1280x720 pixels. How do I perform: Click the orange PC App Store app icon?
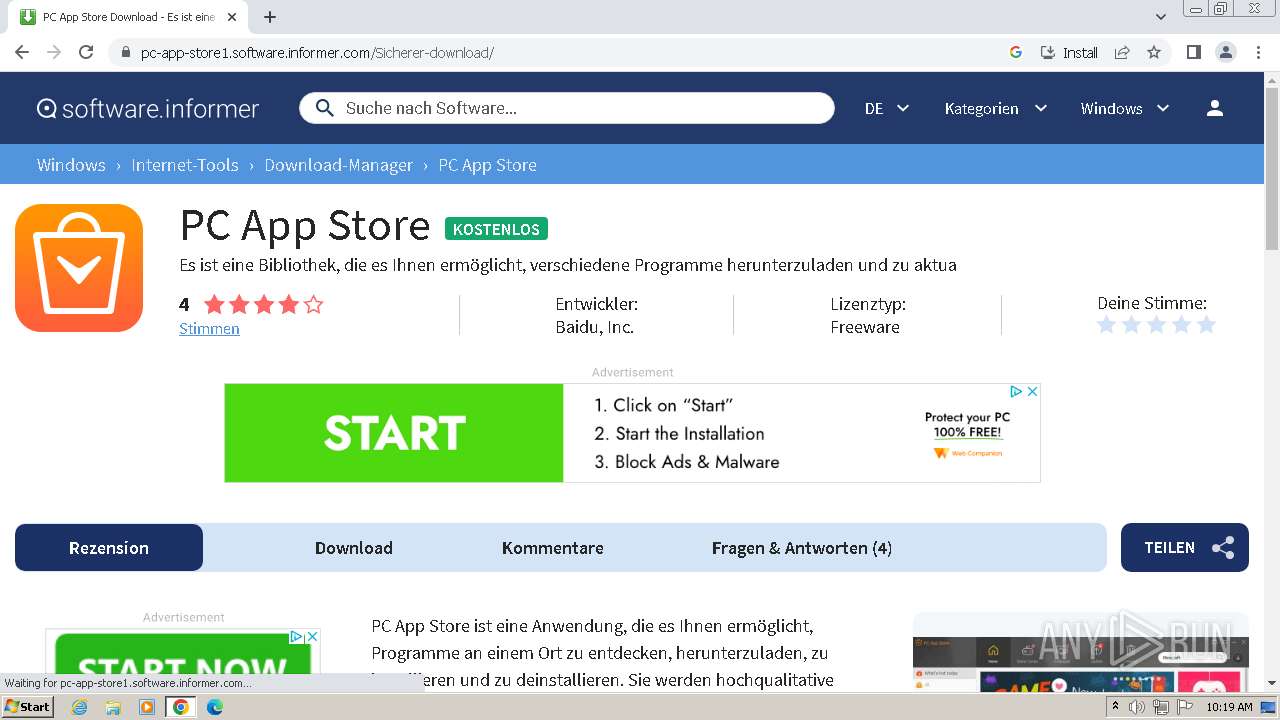pyautogui.click(x=79, y=268)
